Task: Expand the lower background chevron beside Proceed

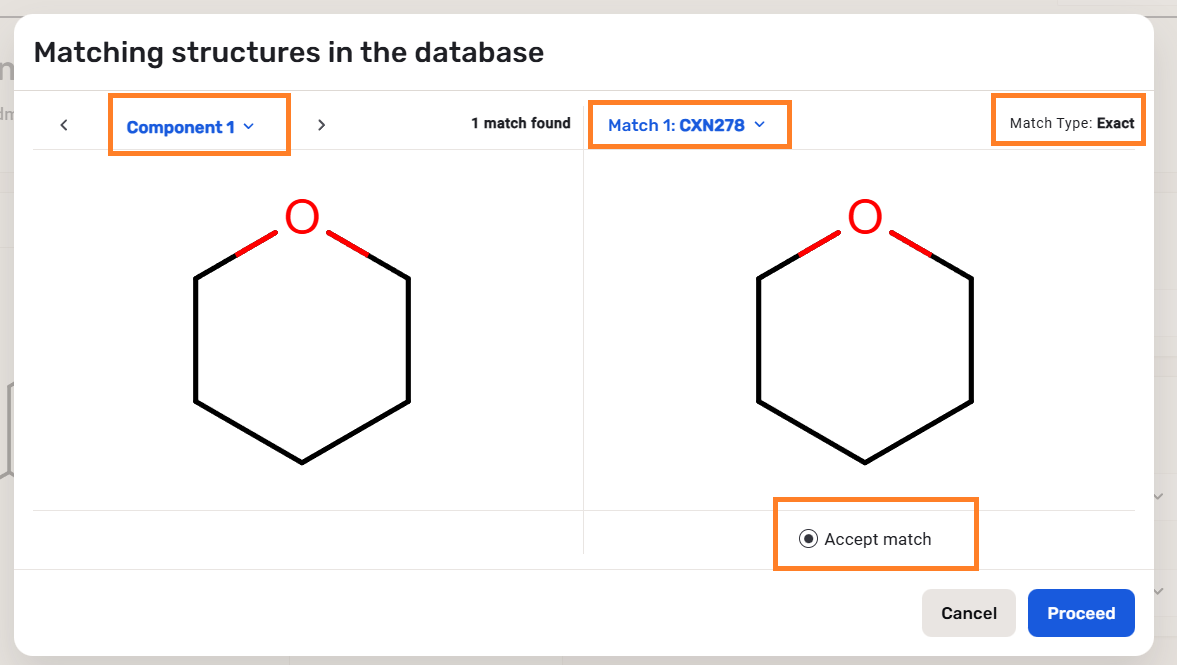Action: click(x=1158, y=592)
